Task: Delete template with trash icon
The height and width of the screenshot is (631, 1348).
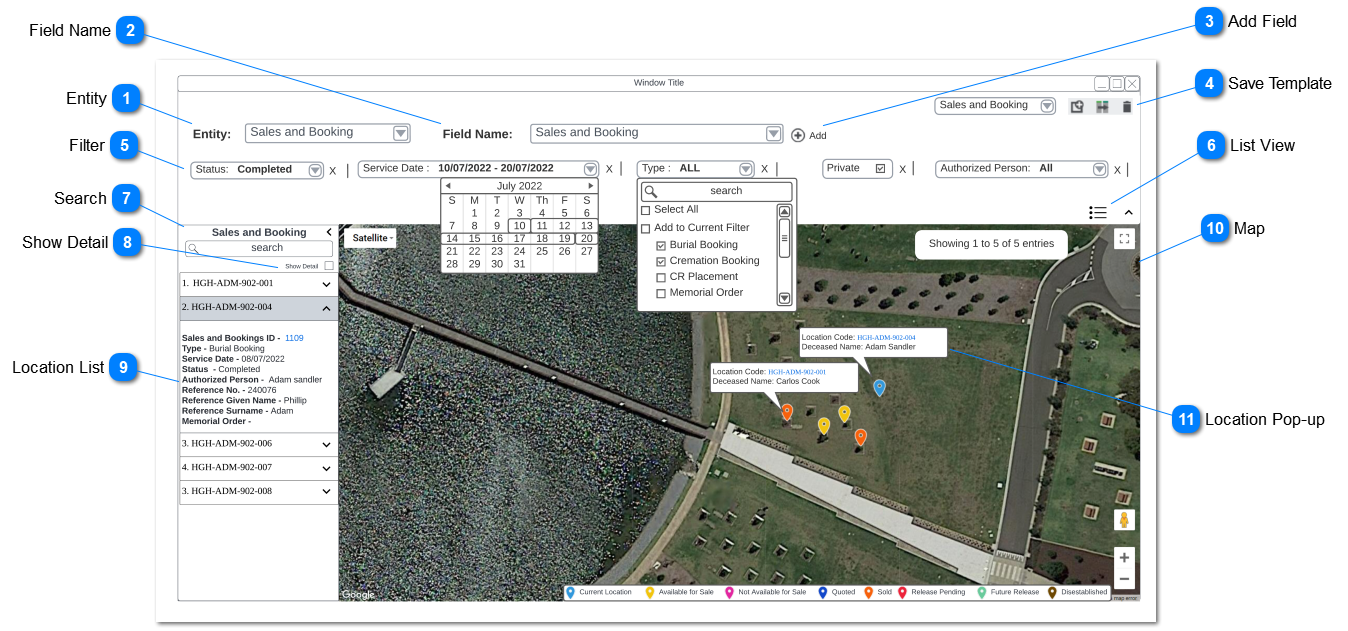Action: click(x=1127, y=107)
